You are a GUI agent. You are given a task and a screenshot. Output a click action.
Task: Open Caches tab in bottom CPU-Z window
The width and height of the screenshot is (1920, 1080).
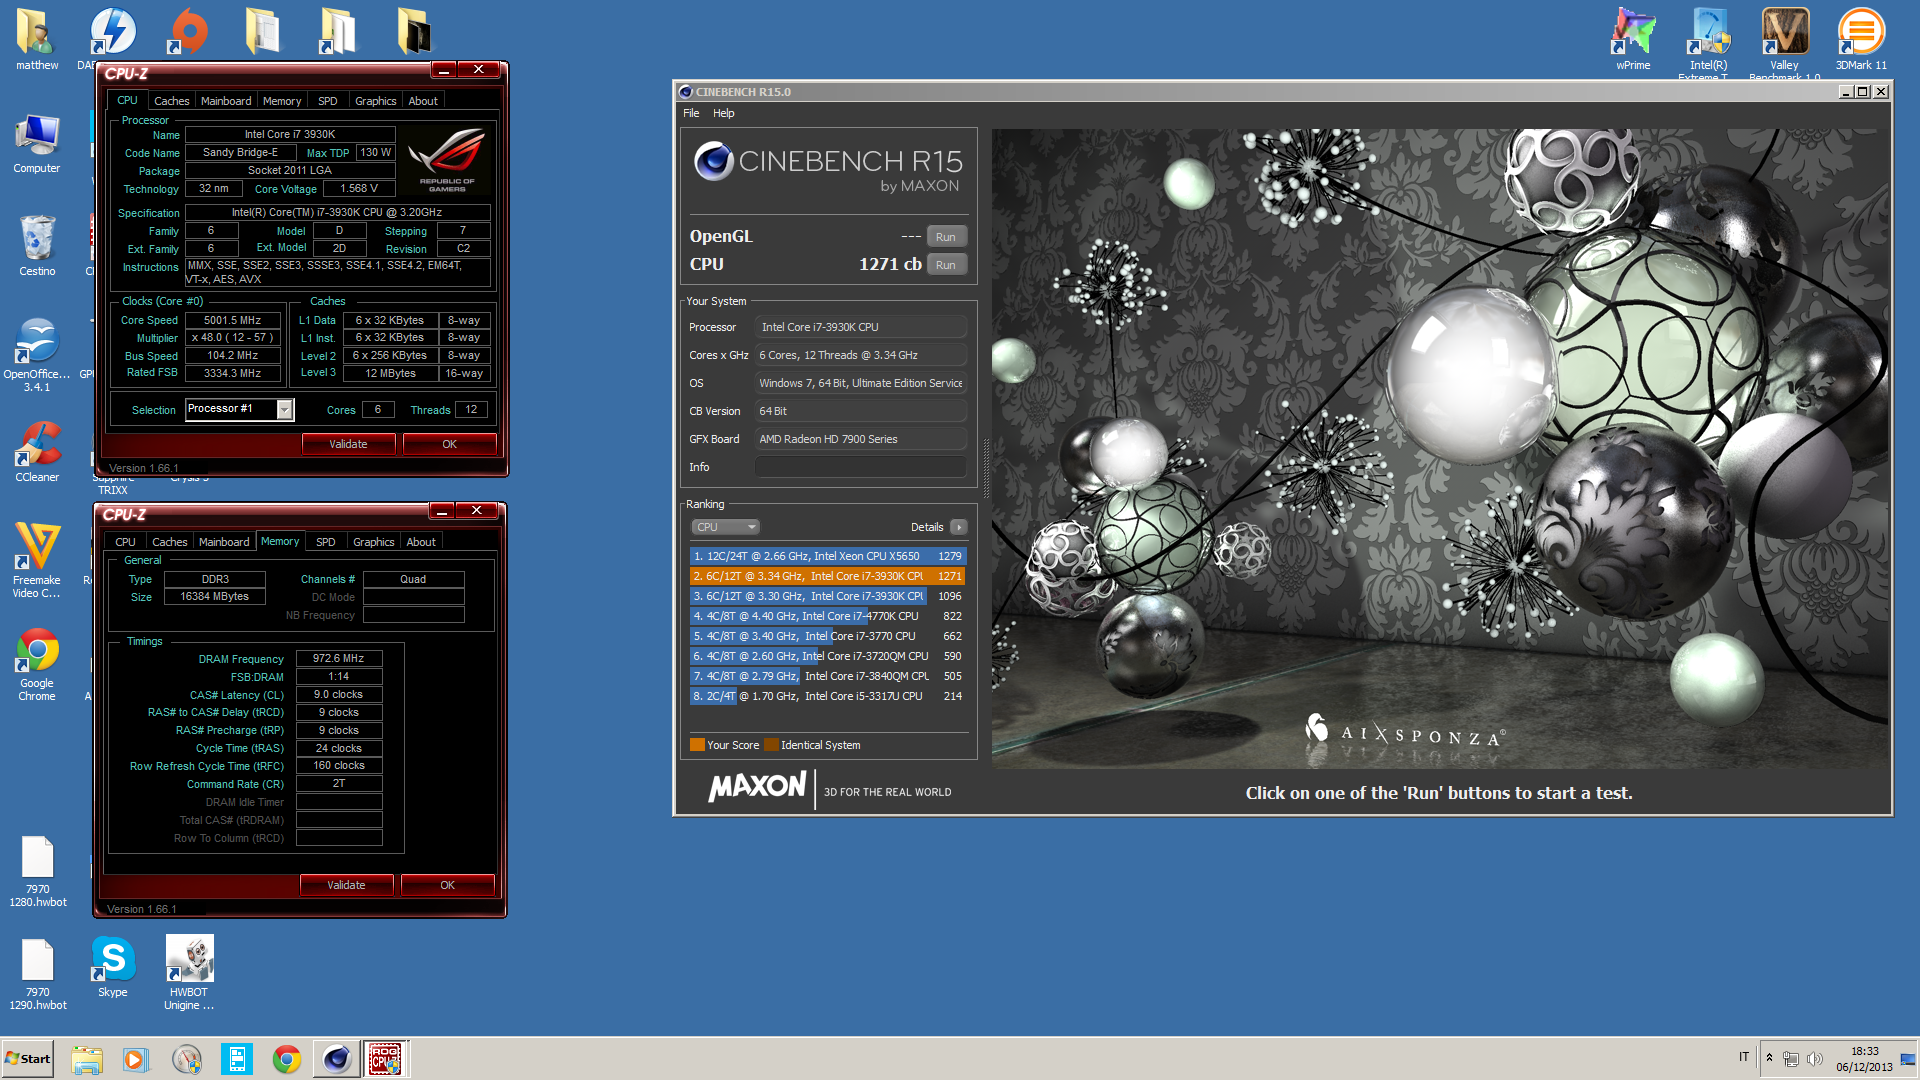[169, 542]
